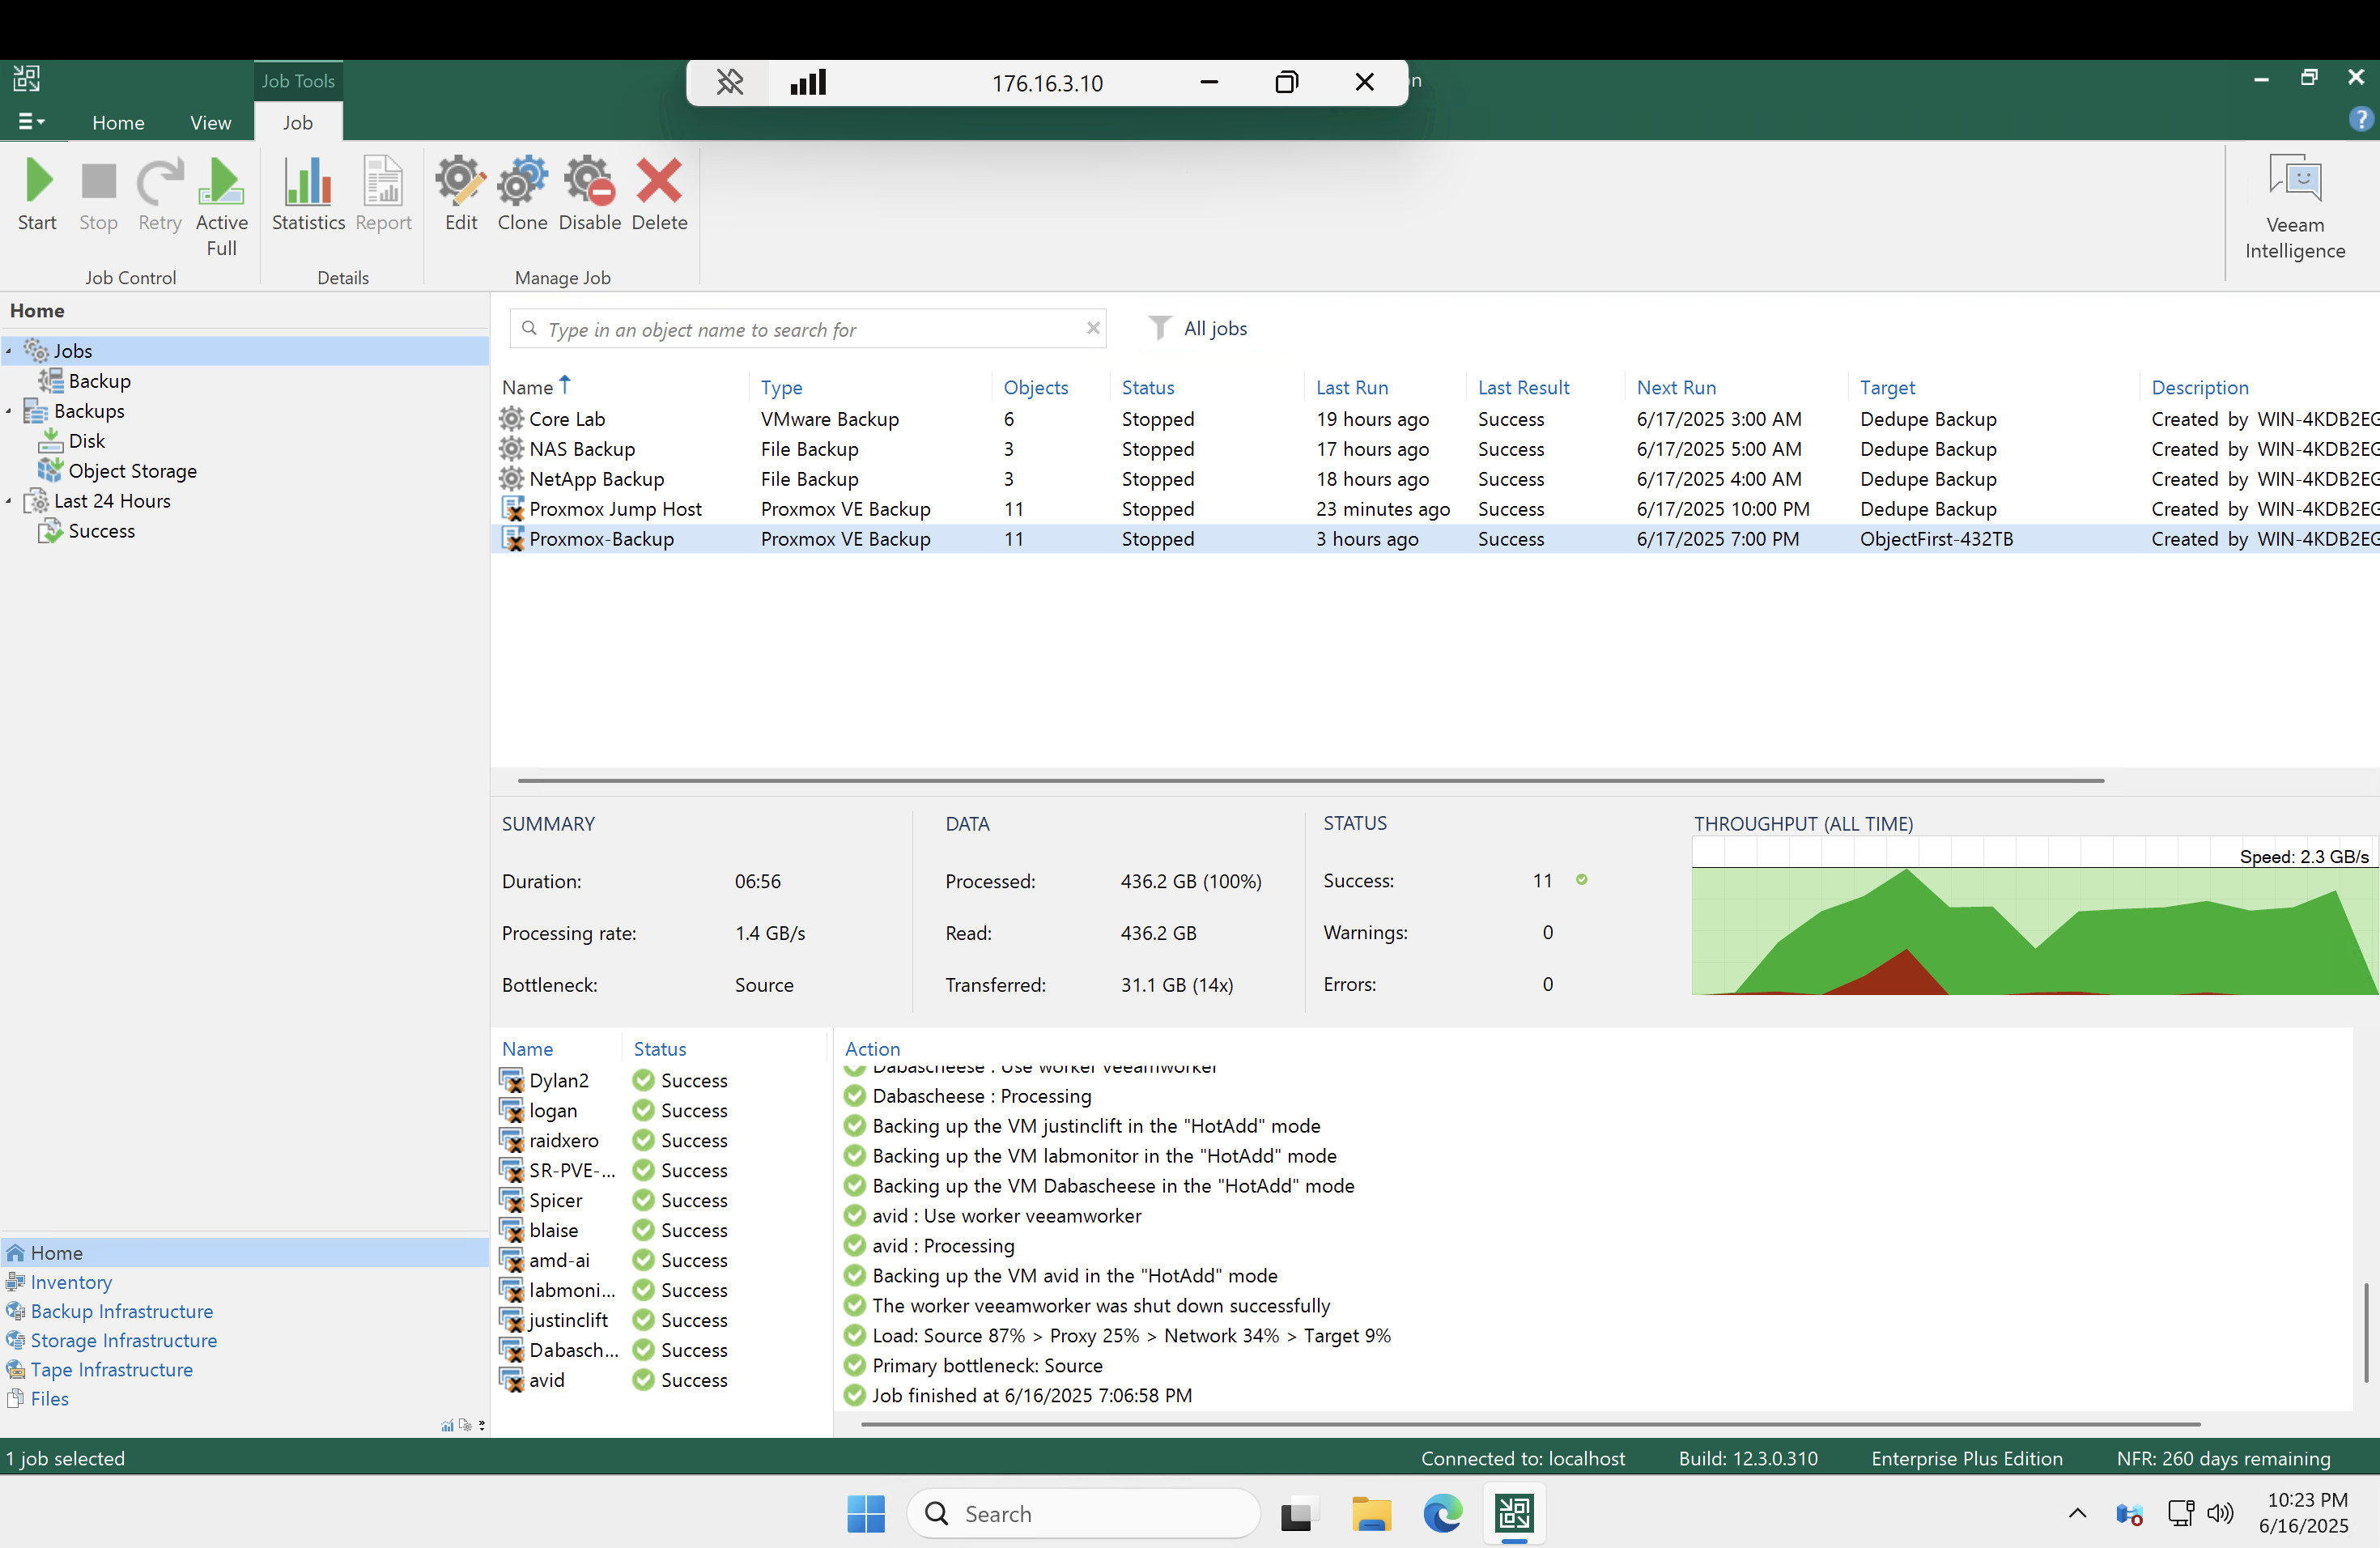This screenshot has width=2380, height=1548.
Task: Open job Statistics
Action: click(x=308, y=195)
